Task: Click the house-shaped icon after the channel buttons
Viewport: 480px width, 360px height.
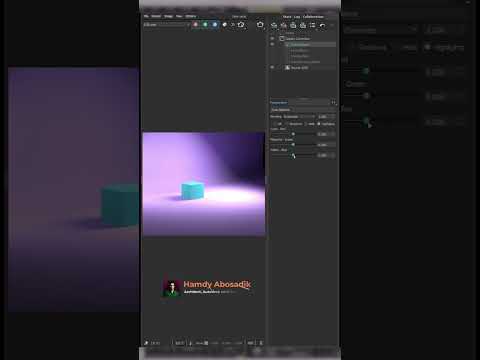Action: 241,24
